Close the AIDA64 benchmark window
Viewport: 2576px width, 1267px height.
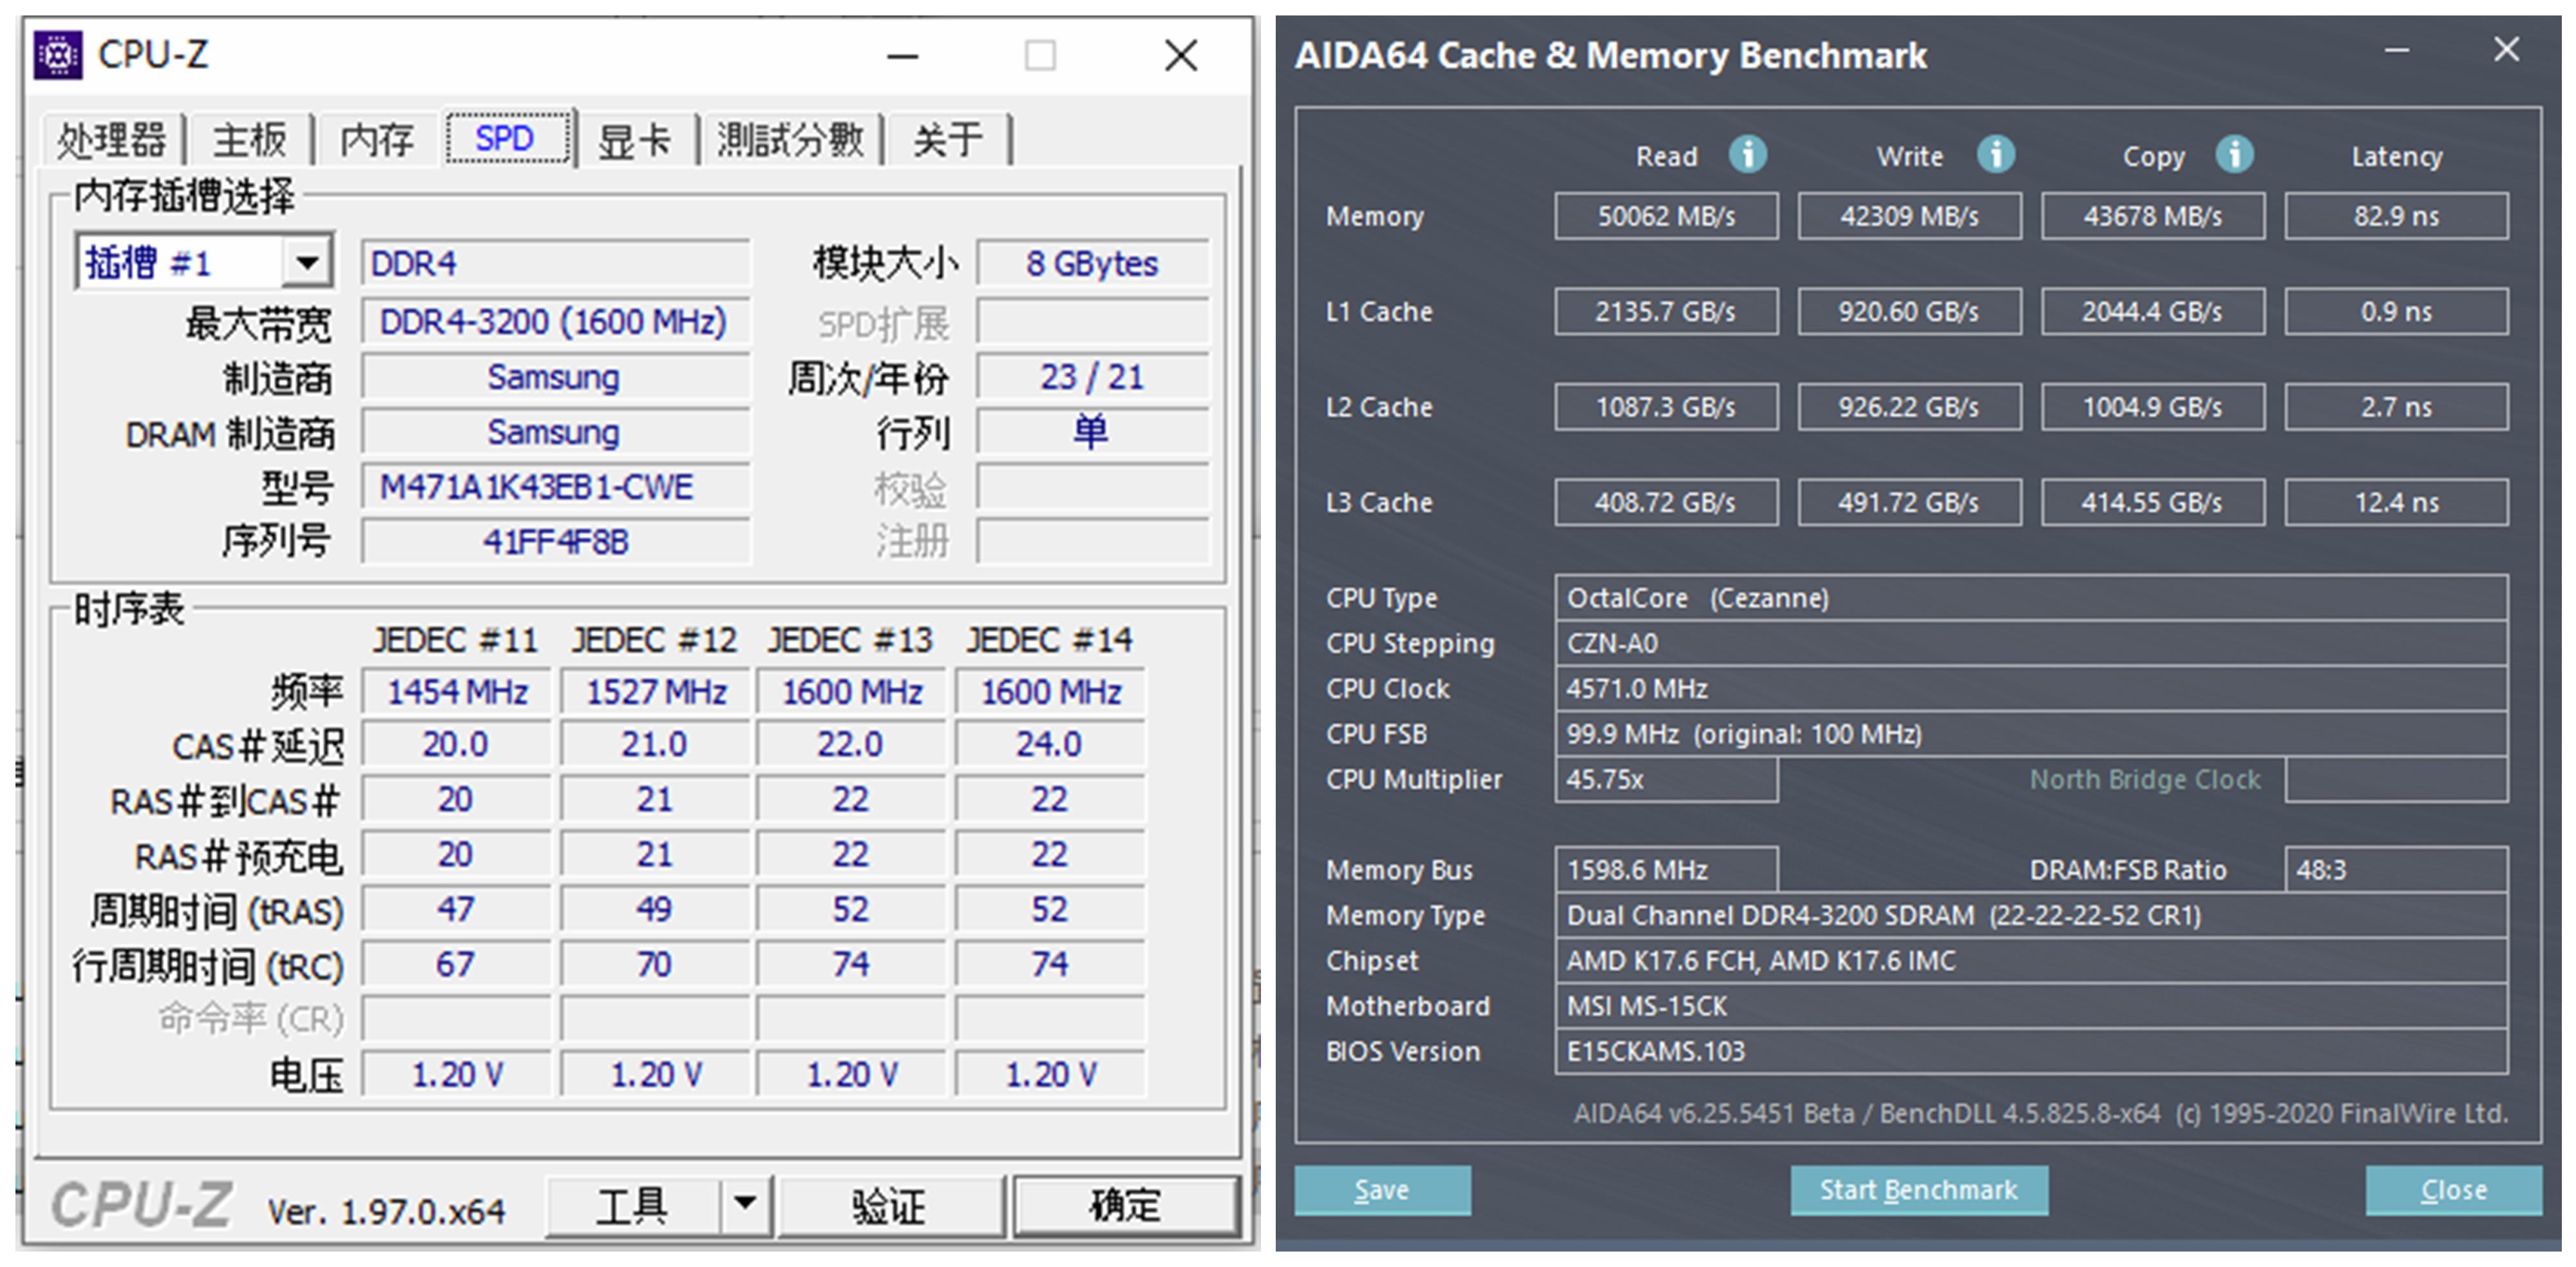2506,50
